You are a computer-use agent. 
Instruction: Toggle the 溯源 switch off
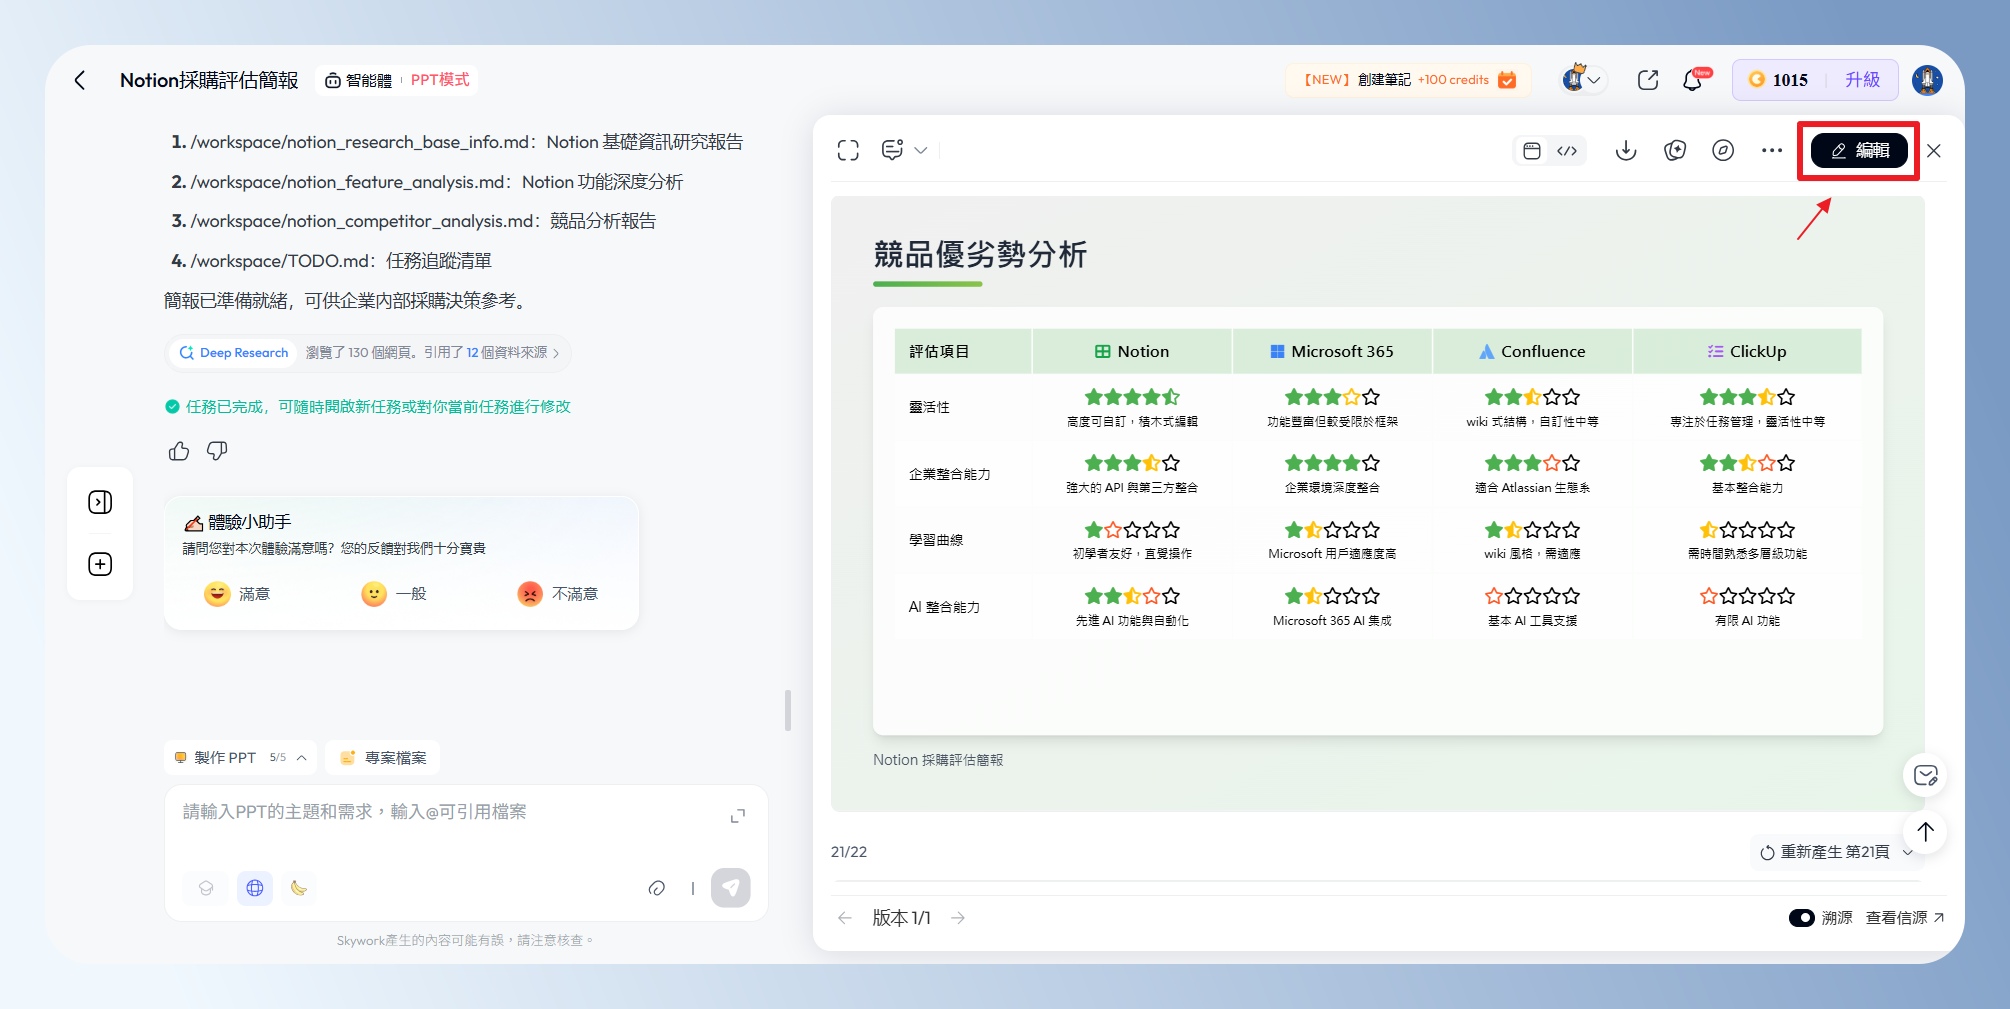(1801, 918)
